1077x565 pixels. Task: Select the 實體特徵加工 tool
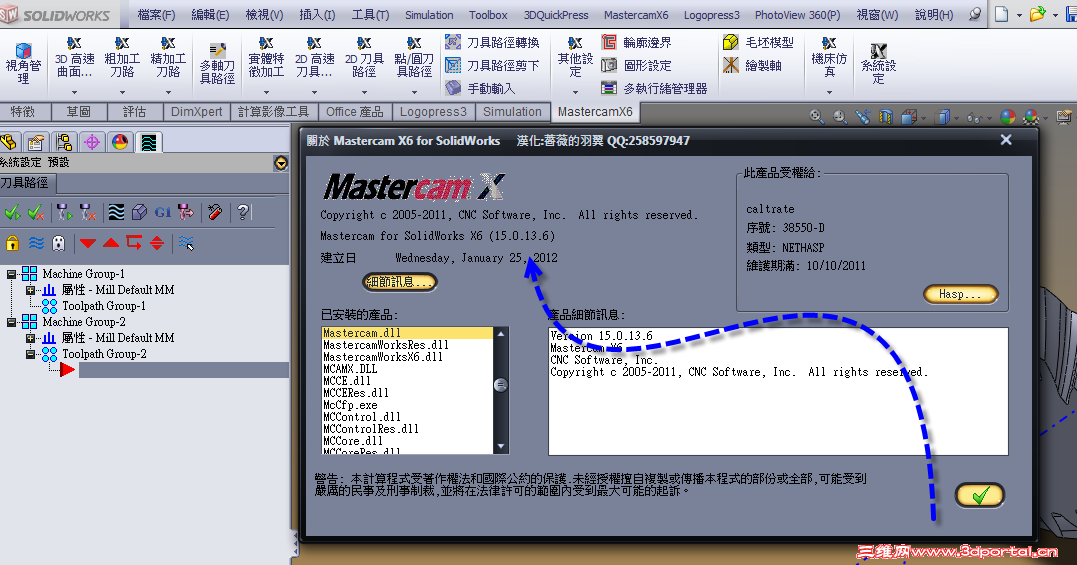266,58
